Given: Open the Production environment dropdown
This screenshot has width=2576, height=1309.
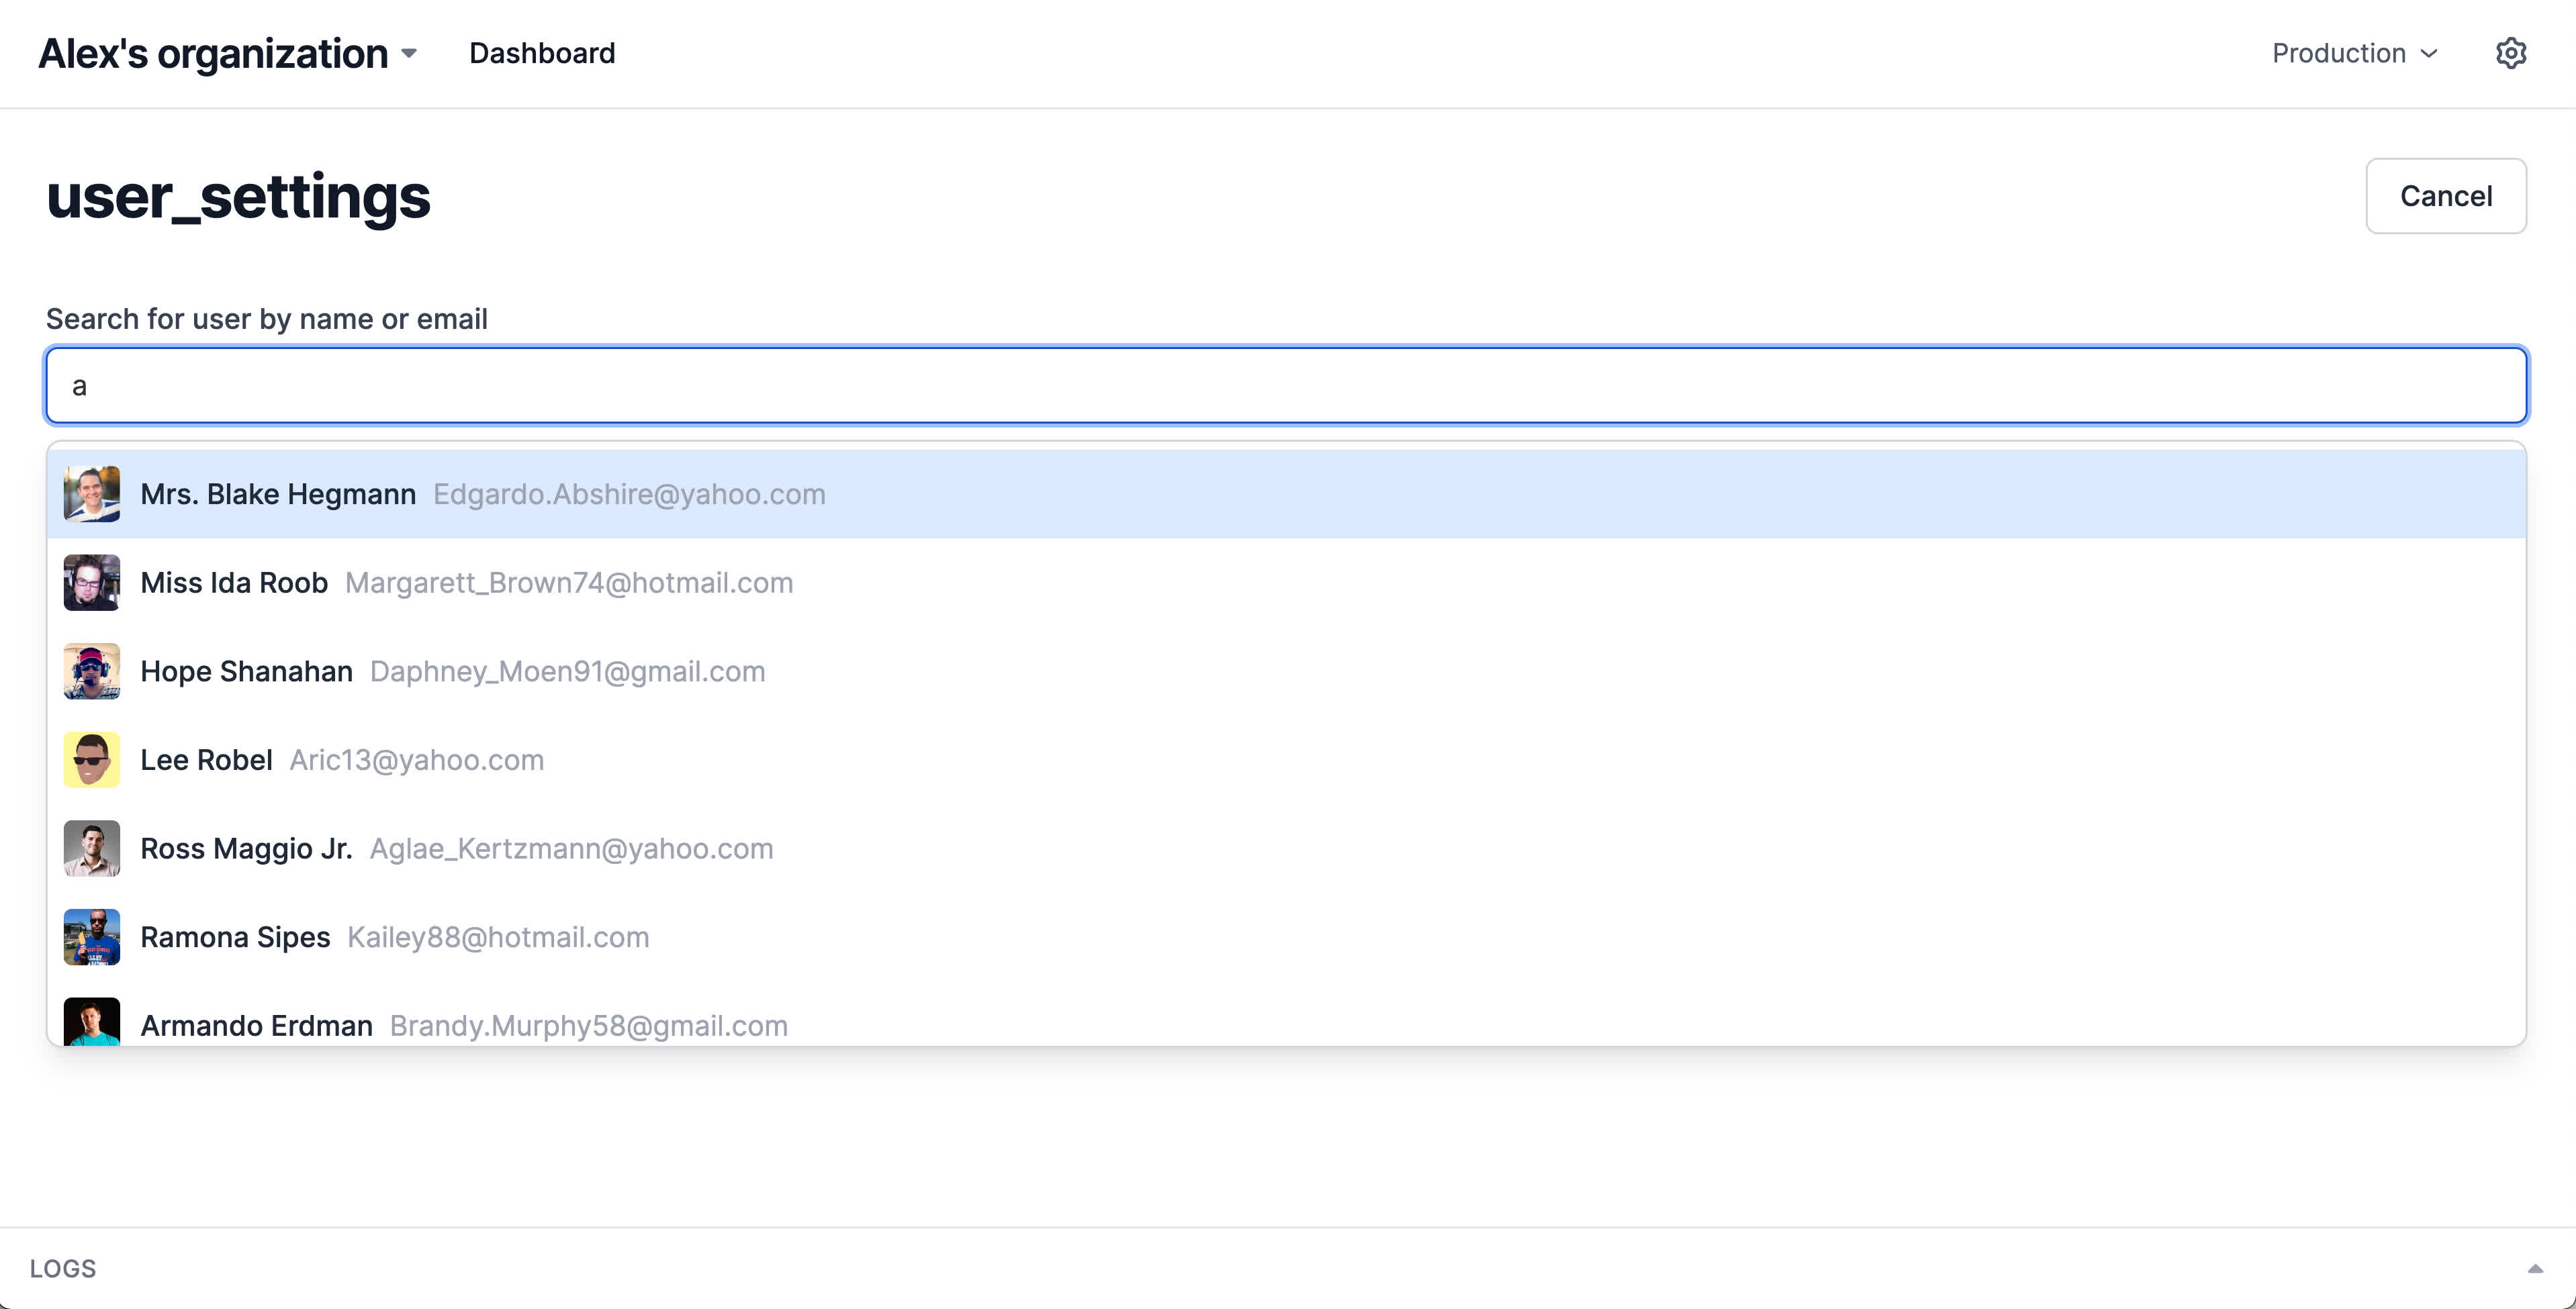Looking at the screenshot, I should coord(2354,54).
